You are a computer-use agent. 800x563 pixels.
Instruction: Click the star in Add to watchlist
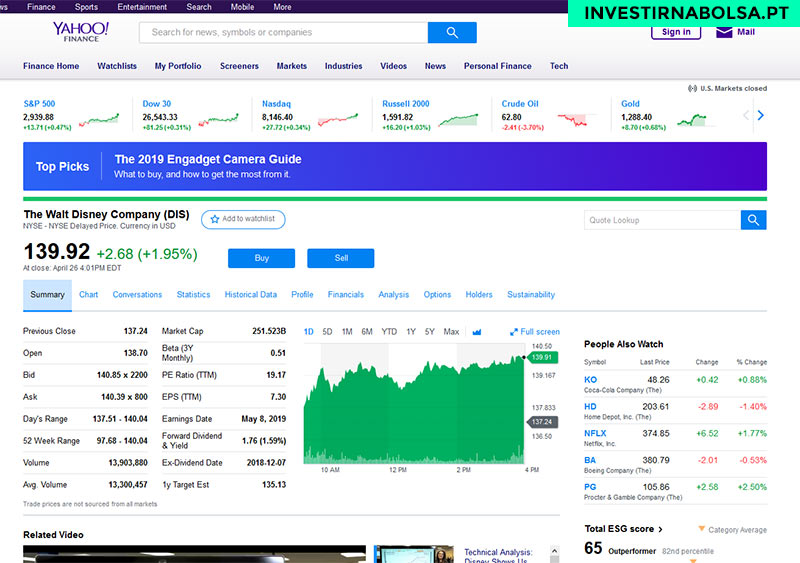[215, 219]
